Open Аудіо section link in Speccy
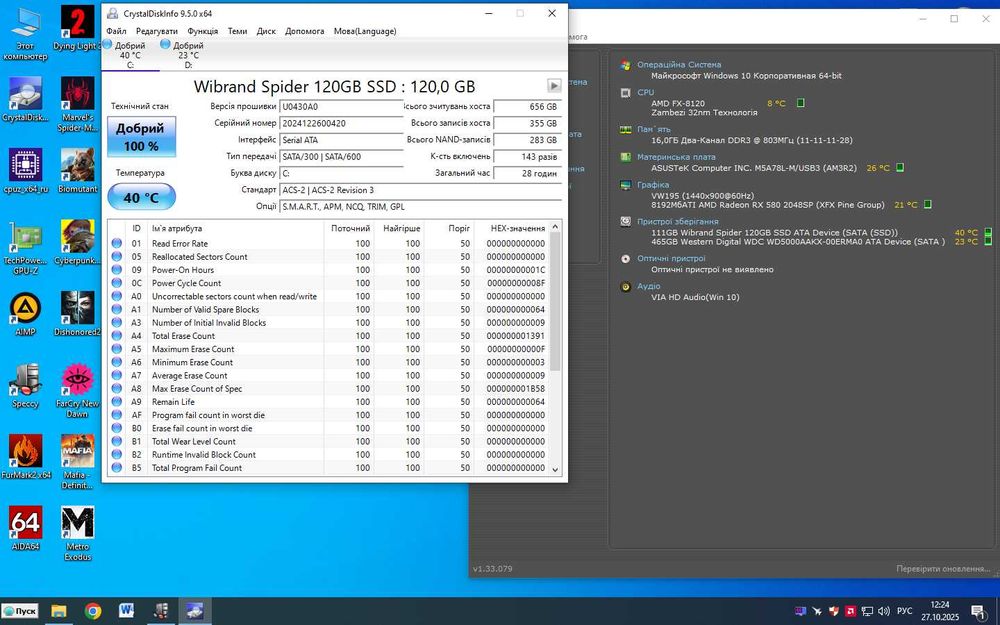Viewport: 1000px width, 625px height. pyautogui.click(x=648, y=286)
